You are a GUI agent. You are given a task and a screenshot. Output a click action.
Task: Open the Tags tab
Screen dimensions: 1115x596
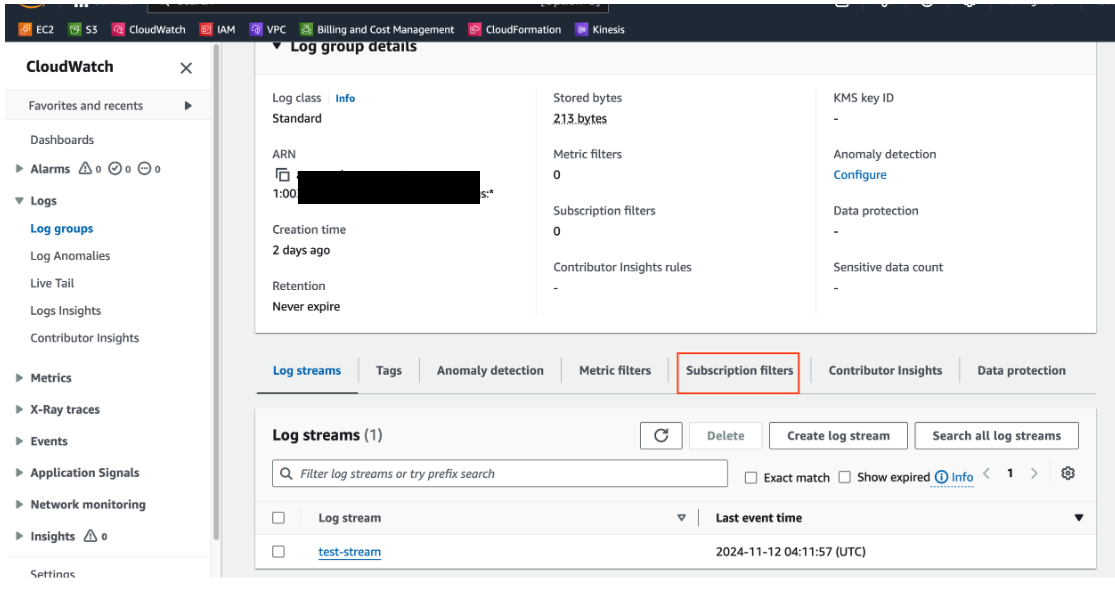[388, 370]
